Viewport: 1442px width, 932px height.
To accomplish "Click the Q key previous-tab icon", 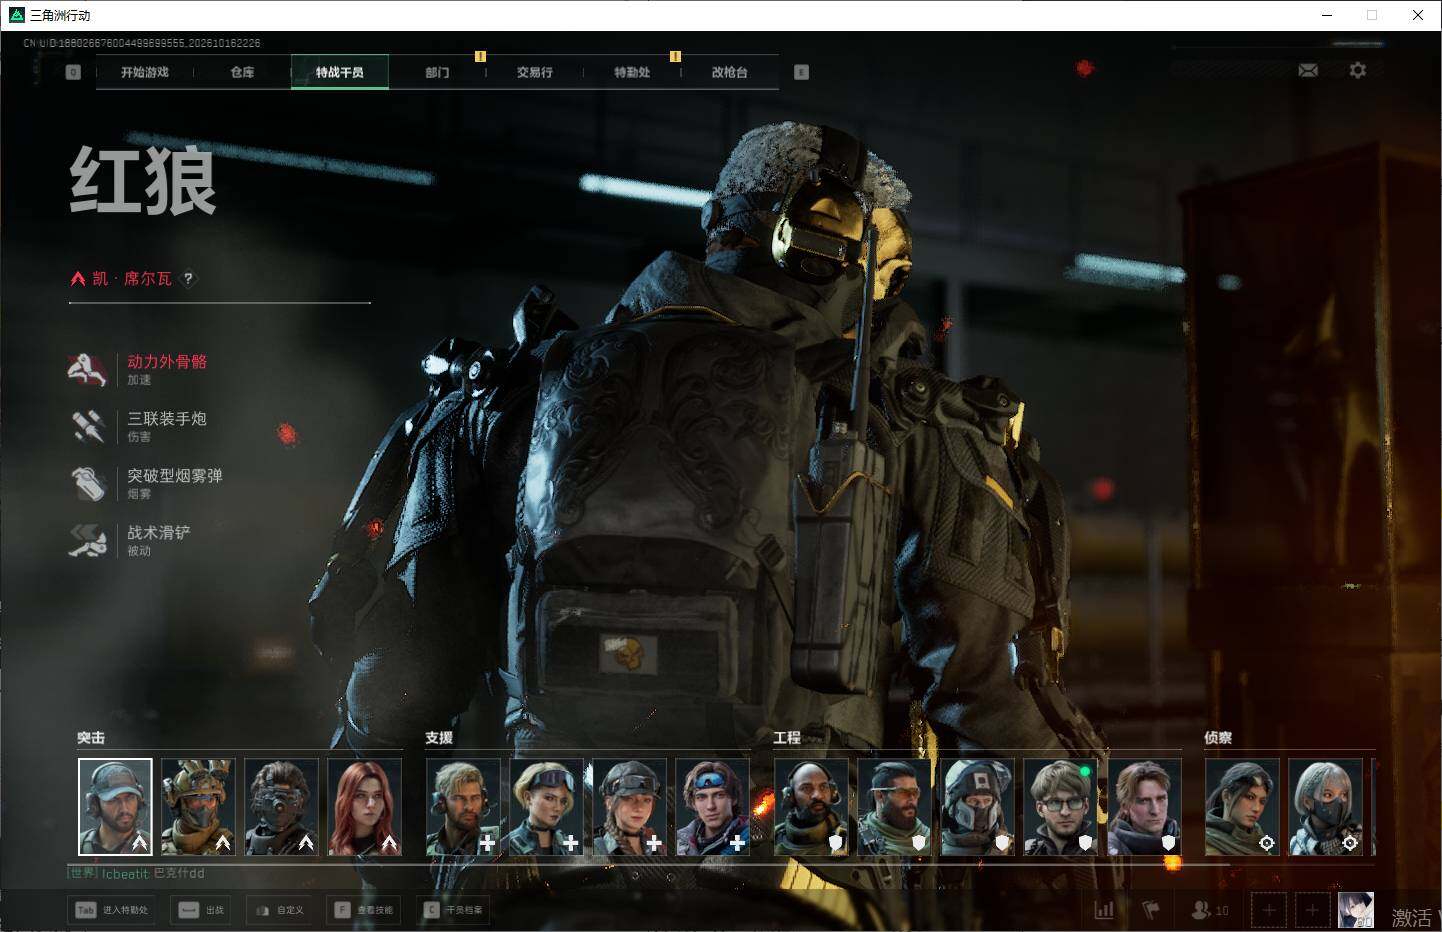I will [x=73, y=72].
